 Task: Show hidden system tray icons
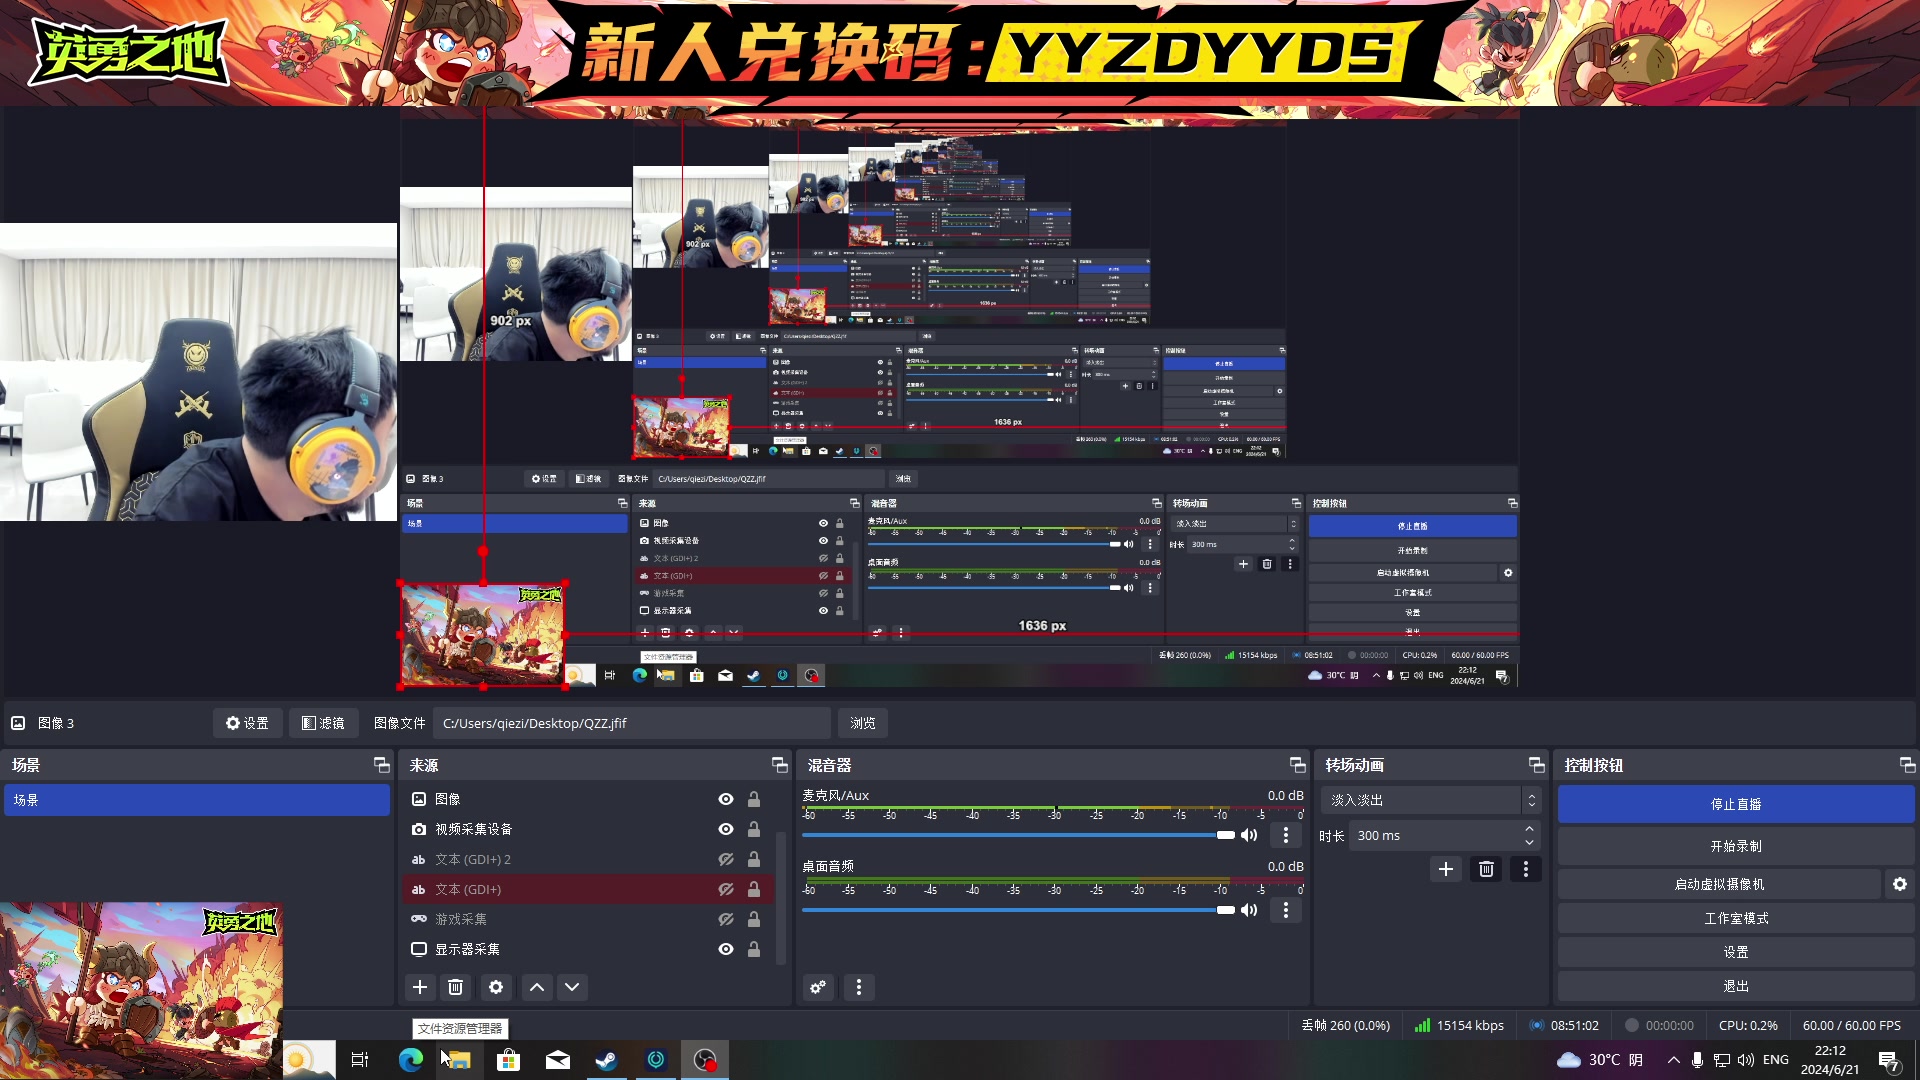tap(1673, 1060)
